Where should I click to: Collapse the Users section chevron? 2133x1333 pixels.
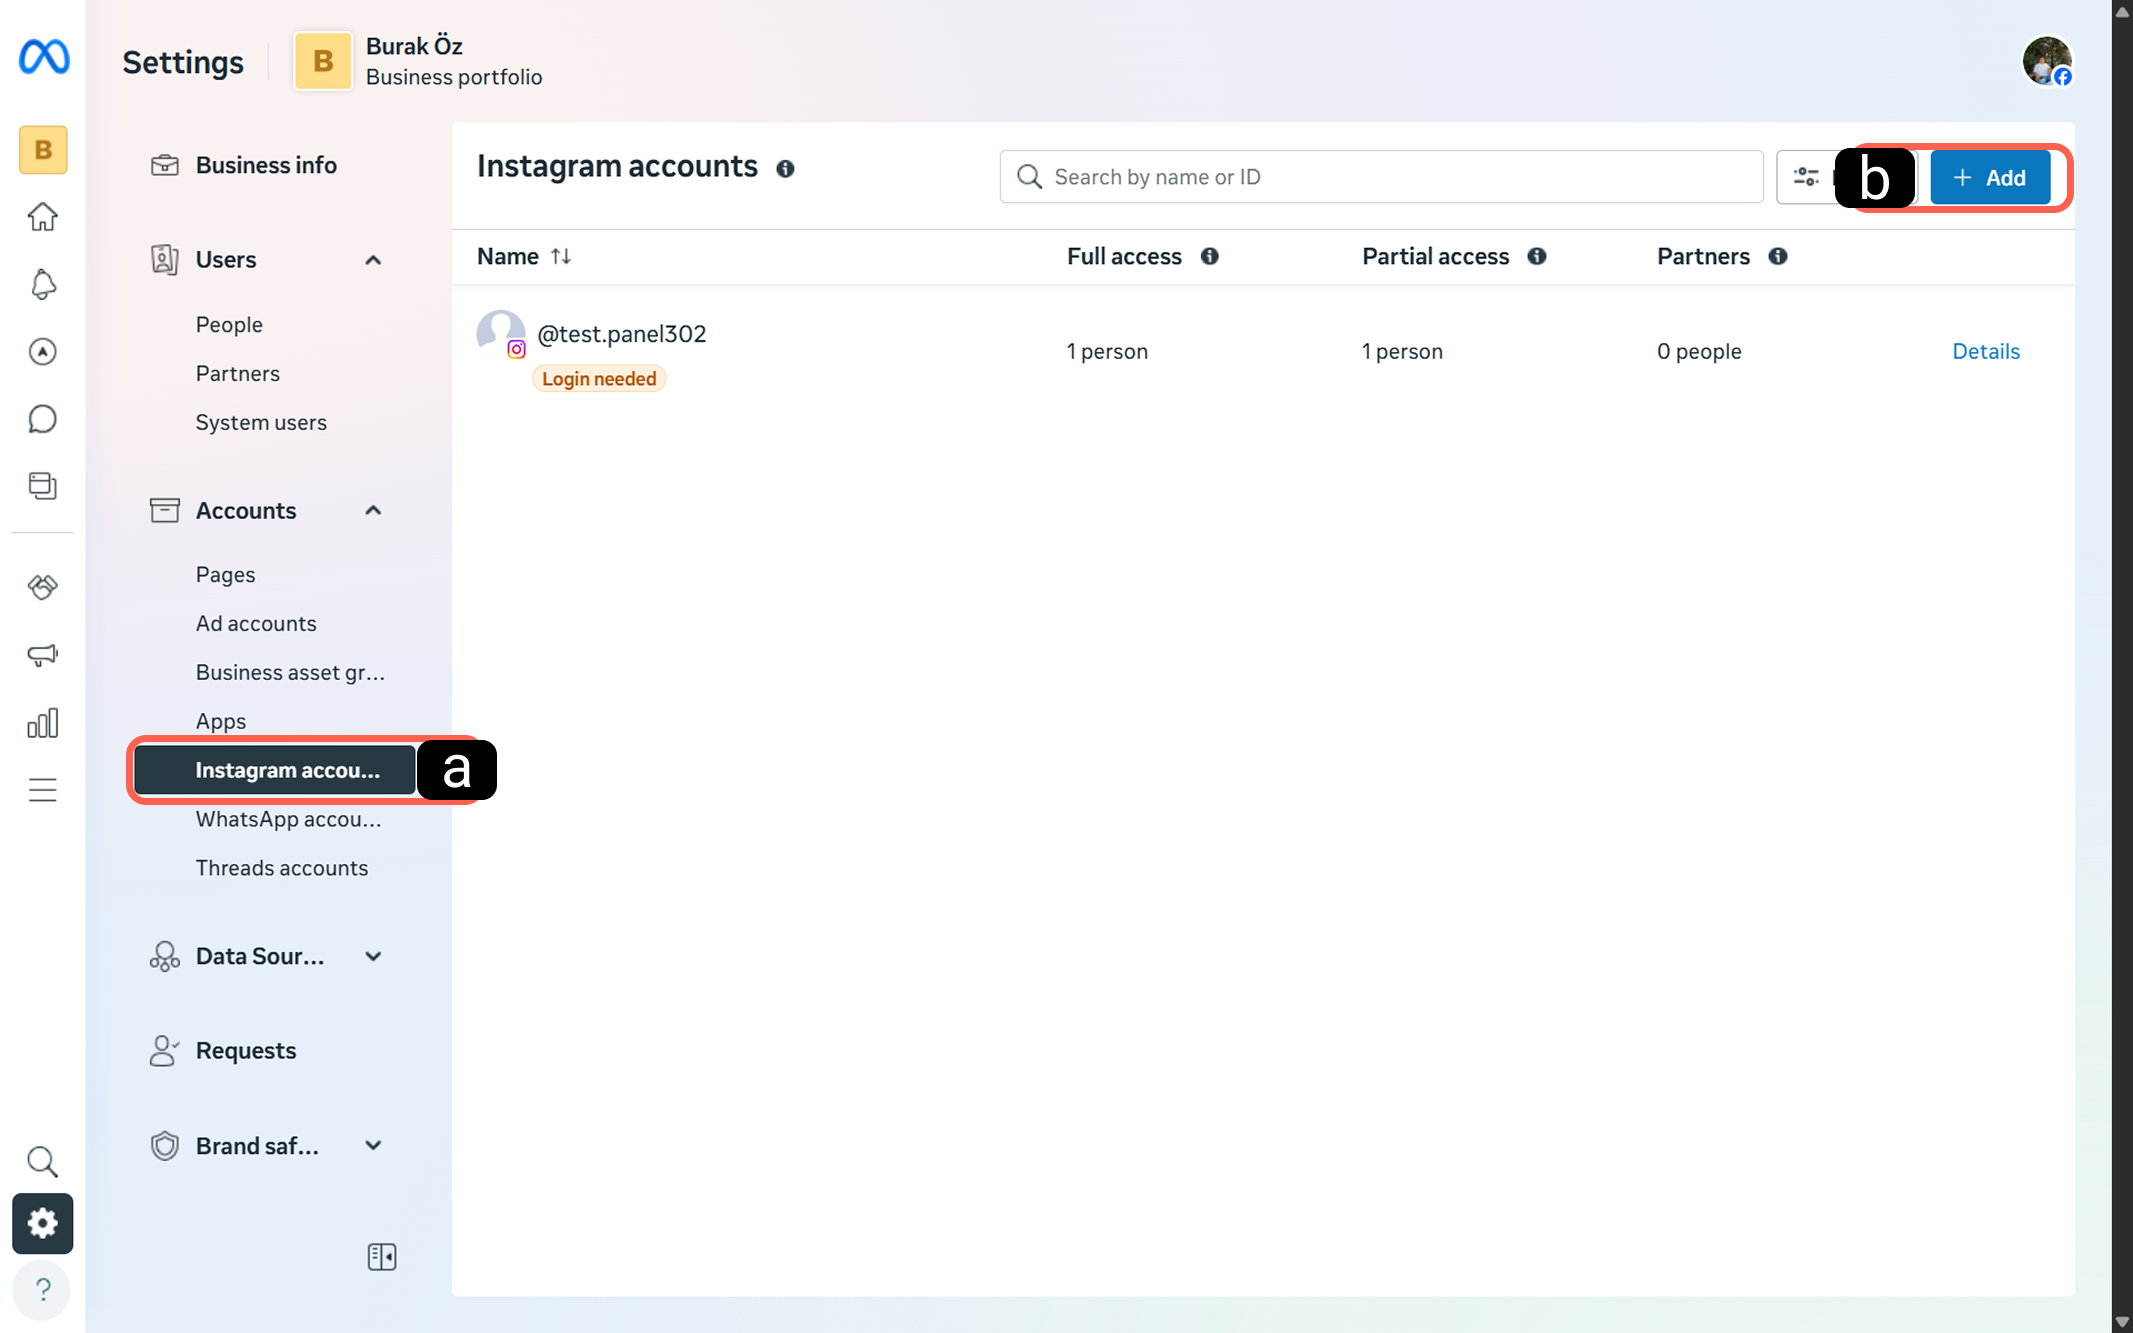pos(373,260)
